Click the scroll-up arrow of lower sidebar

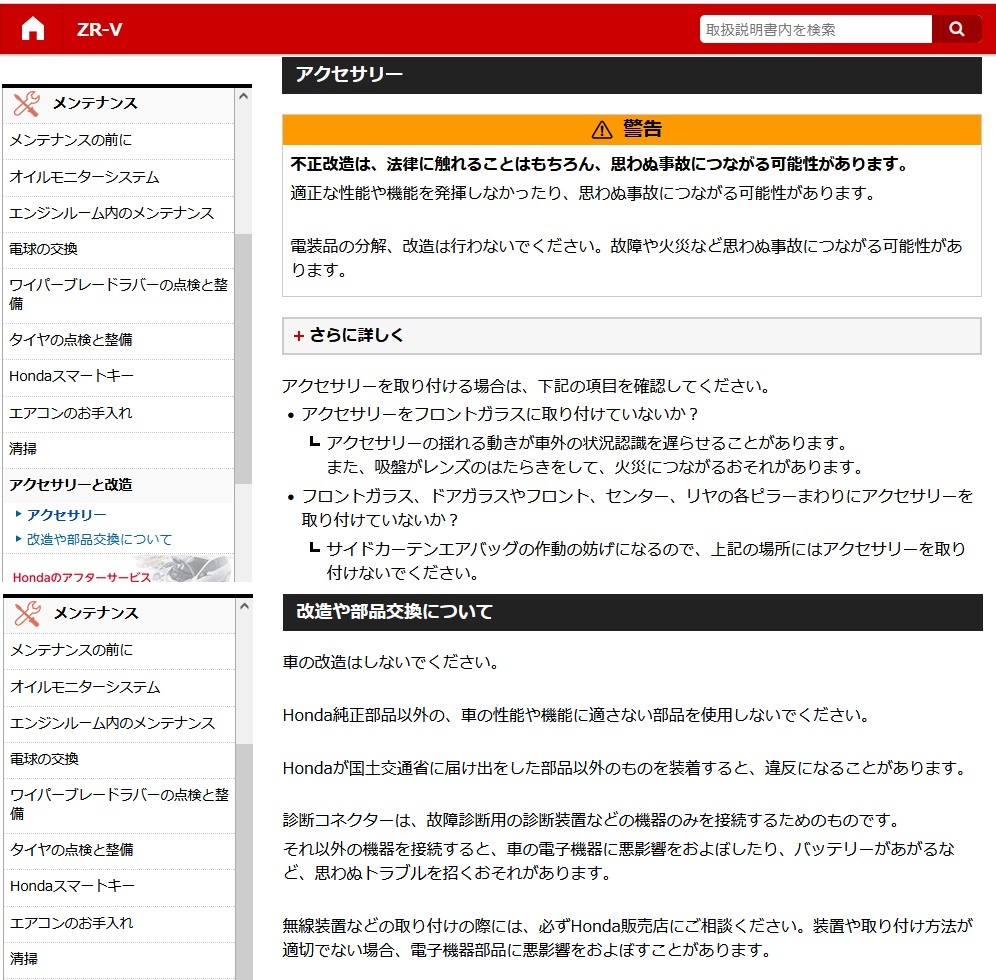tap(244, 607)
